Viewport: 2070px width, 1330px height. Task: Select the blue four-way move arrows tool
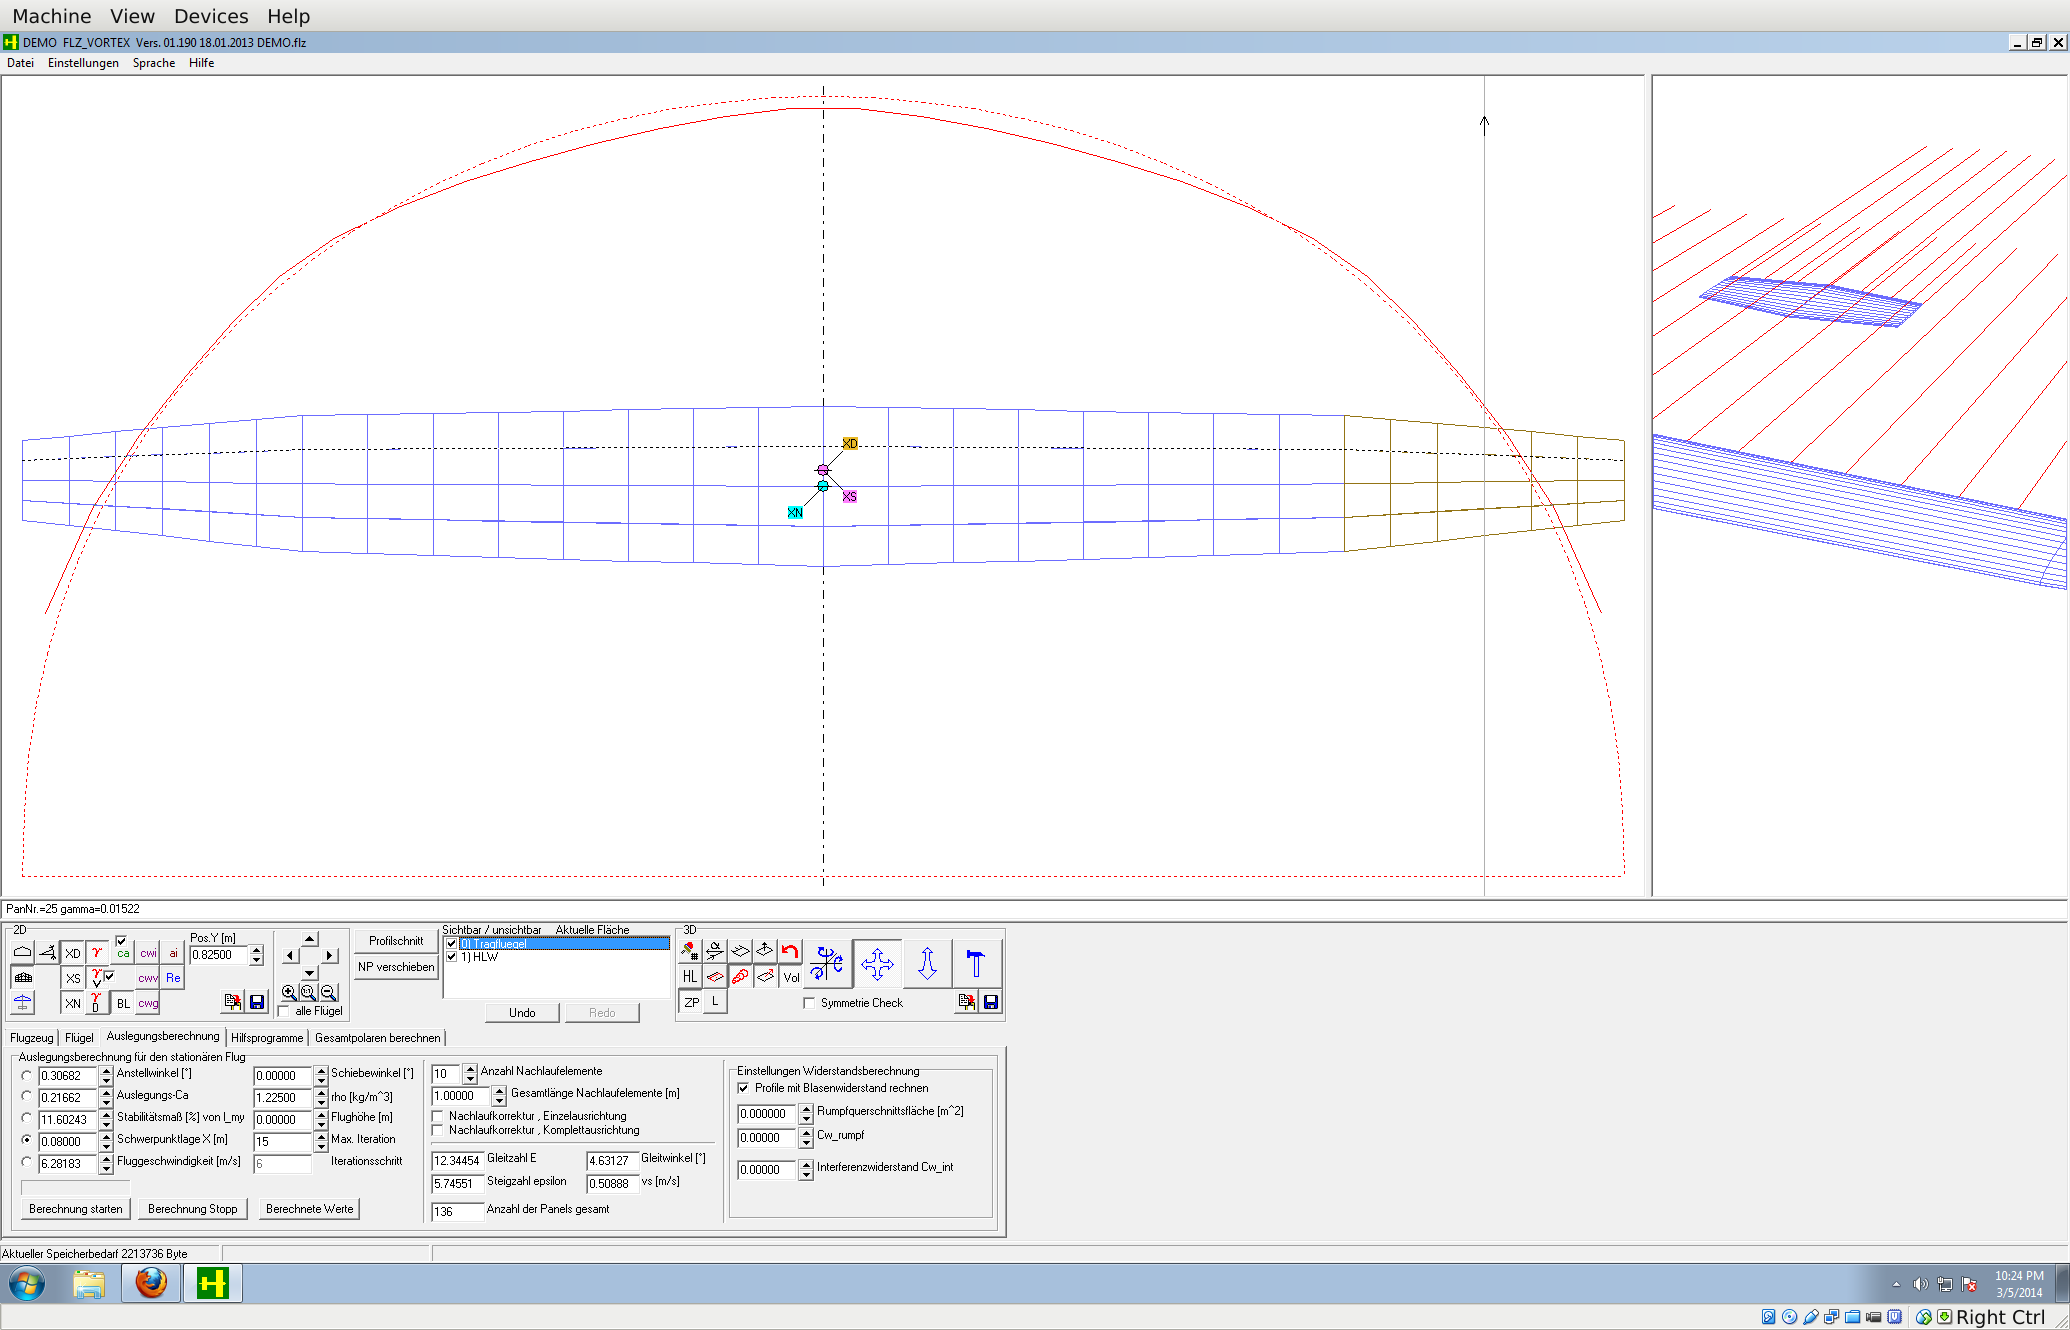[877, 964]
